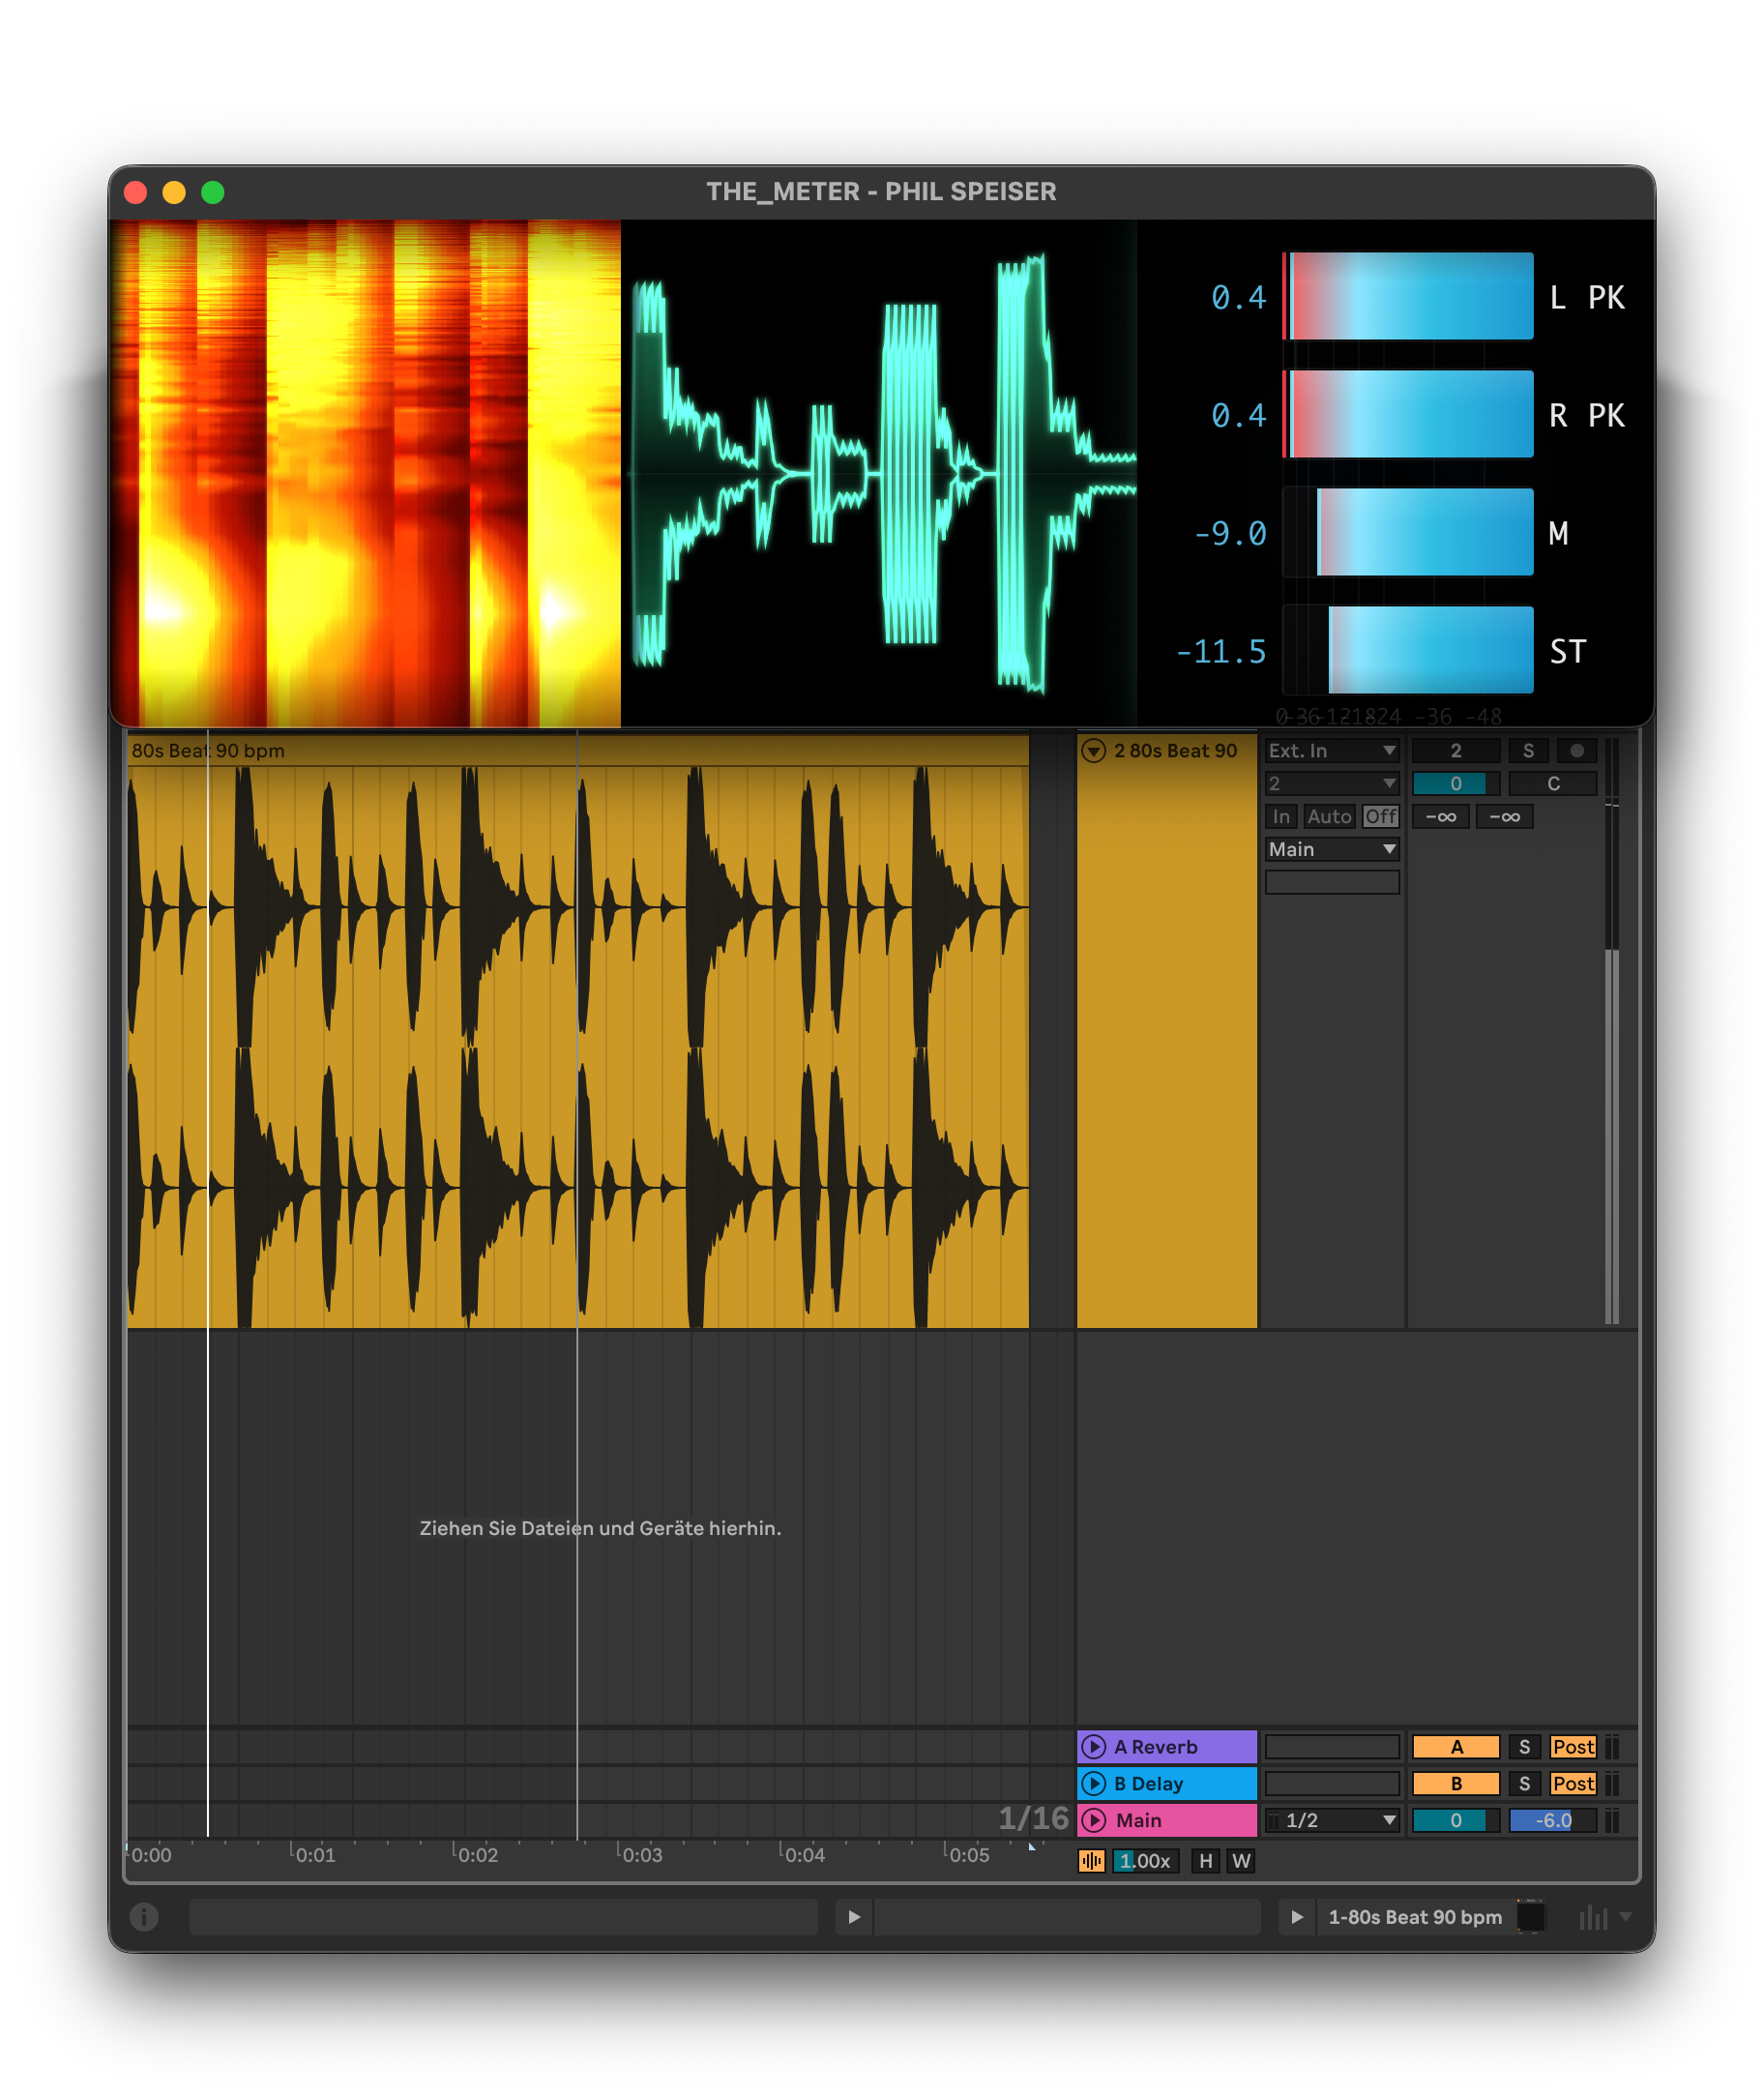Image resolution: width=1764 pixels, height=2096 pixels.
Task: Open the 'Main' output routing dropdown
Action: 1332,849
